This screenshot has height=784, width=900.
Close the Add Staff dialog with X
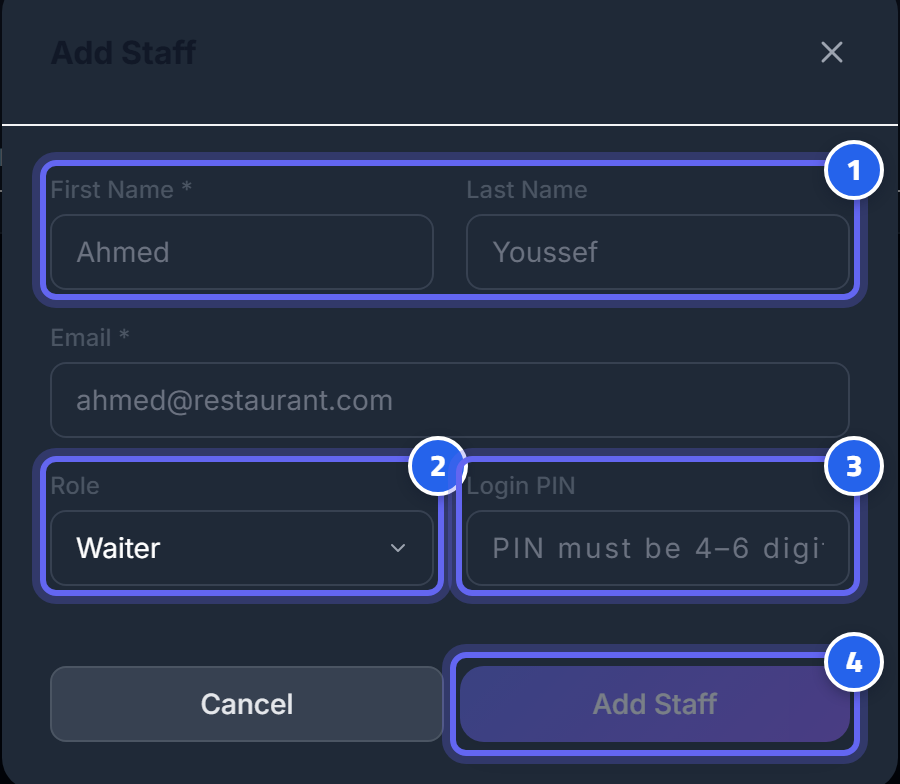(x=832, y=52)
